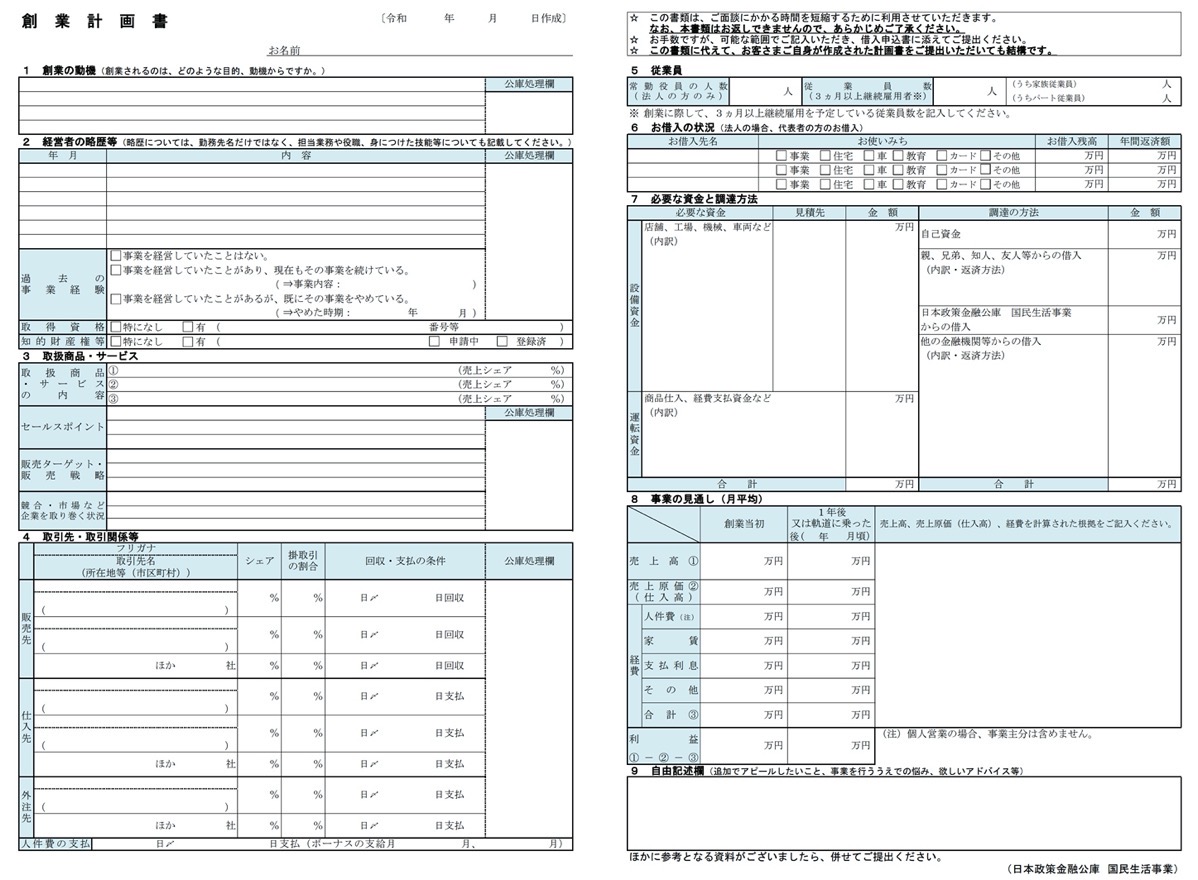Click the 販売先 row label
The height and width of the screenshot is (880, 1198).
click(x=26, y=629)
